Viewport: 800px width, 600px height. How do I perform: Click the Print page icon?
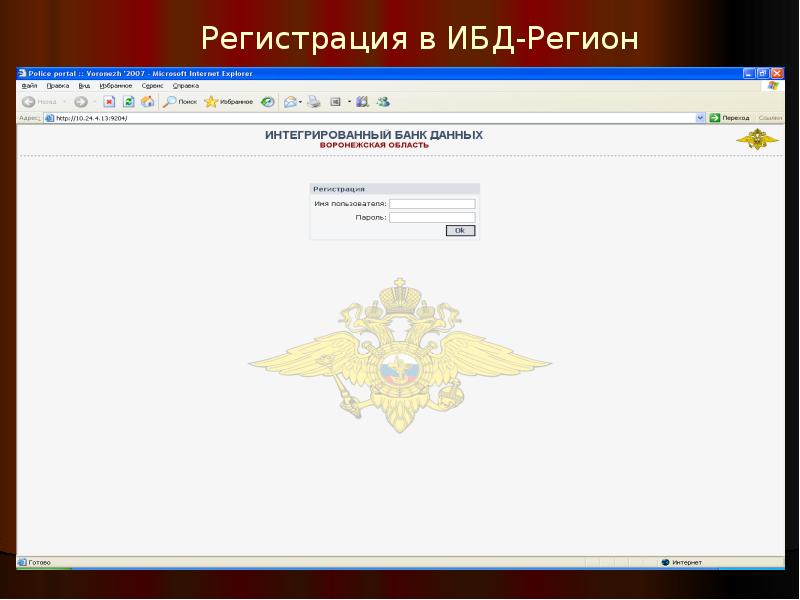click(312, 101)
